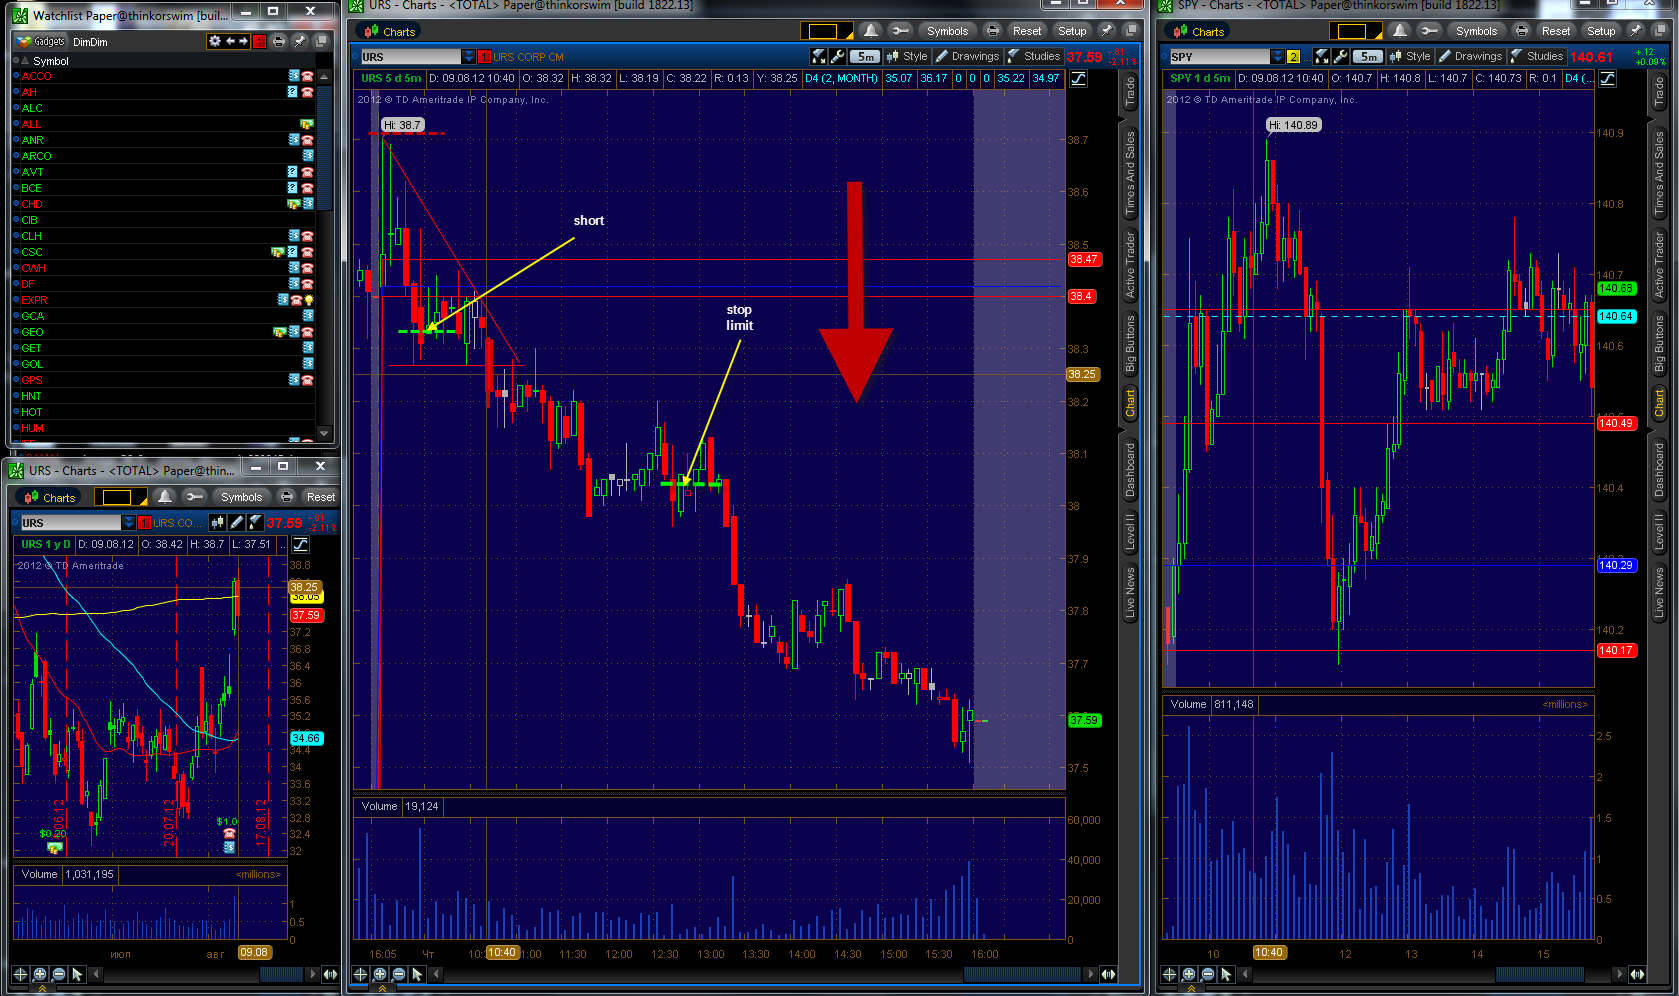Click the wrench chart settings icon in center chart
Viewport: 1679px width, 996px height.
click(x=838, y=57)
